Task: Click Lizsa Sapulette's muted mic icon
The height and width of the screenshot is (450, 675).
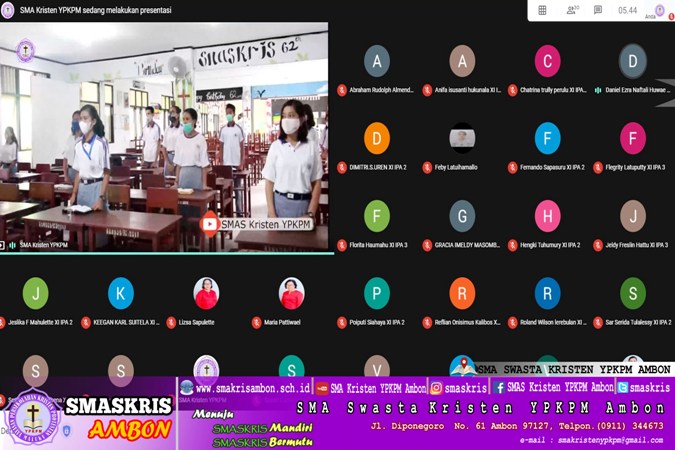Action: point(171,322)
